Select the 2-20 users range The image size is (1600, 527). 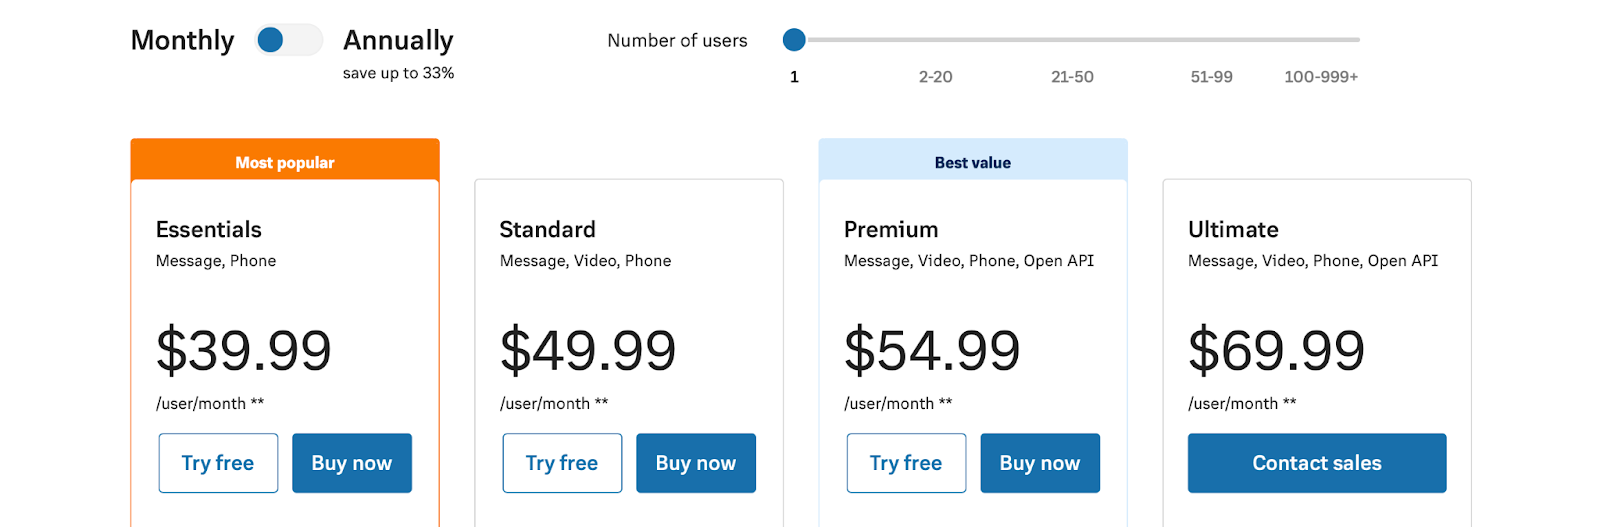(935, 77)
